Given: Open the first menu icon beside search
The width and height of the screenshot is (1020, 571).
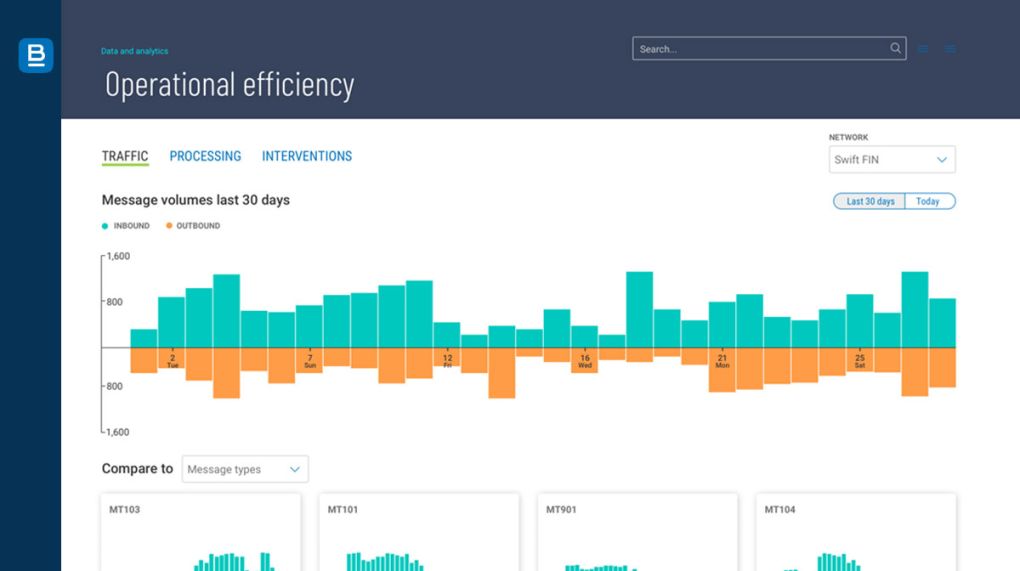Looking at the screenshot, I should [923, 49].
